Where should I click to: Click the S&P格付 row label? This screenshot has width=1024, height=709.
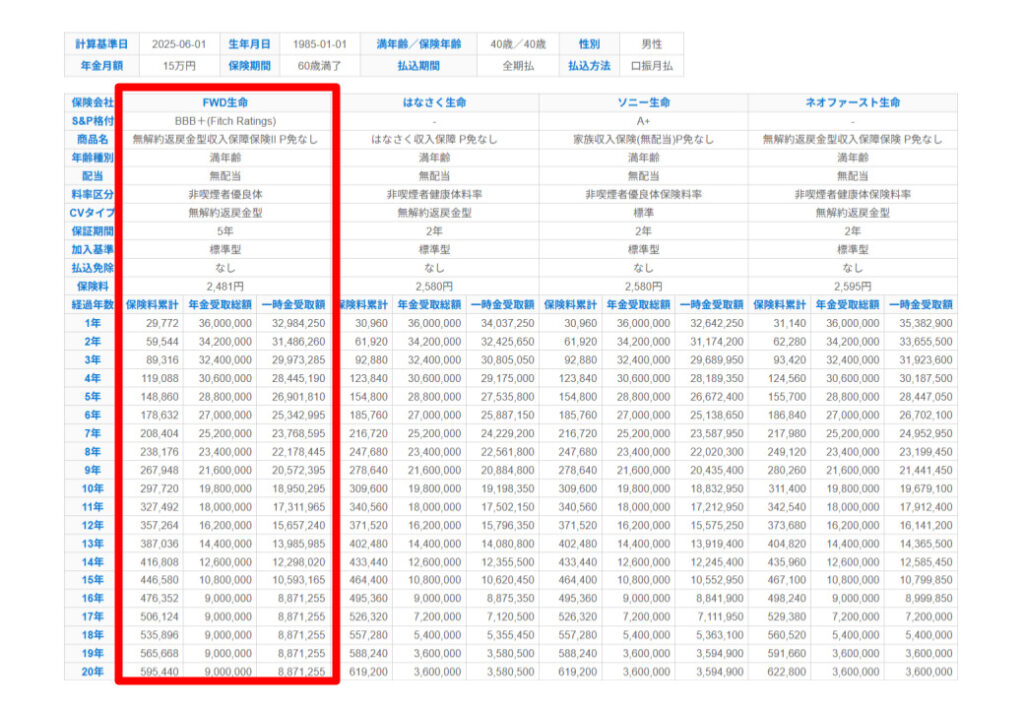93,121
